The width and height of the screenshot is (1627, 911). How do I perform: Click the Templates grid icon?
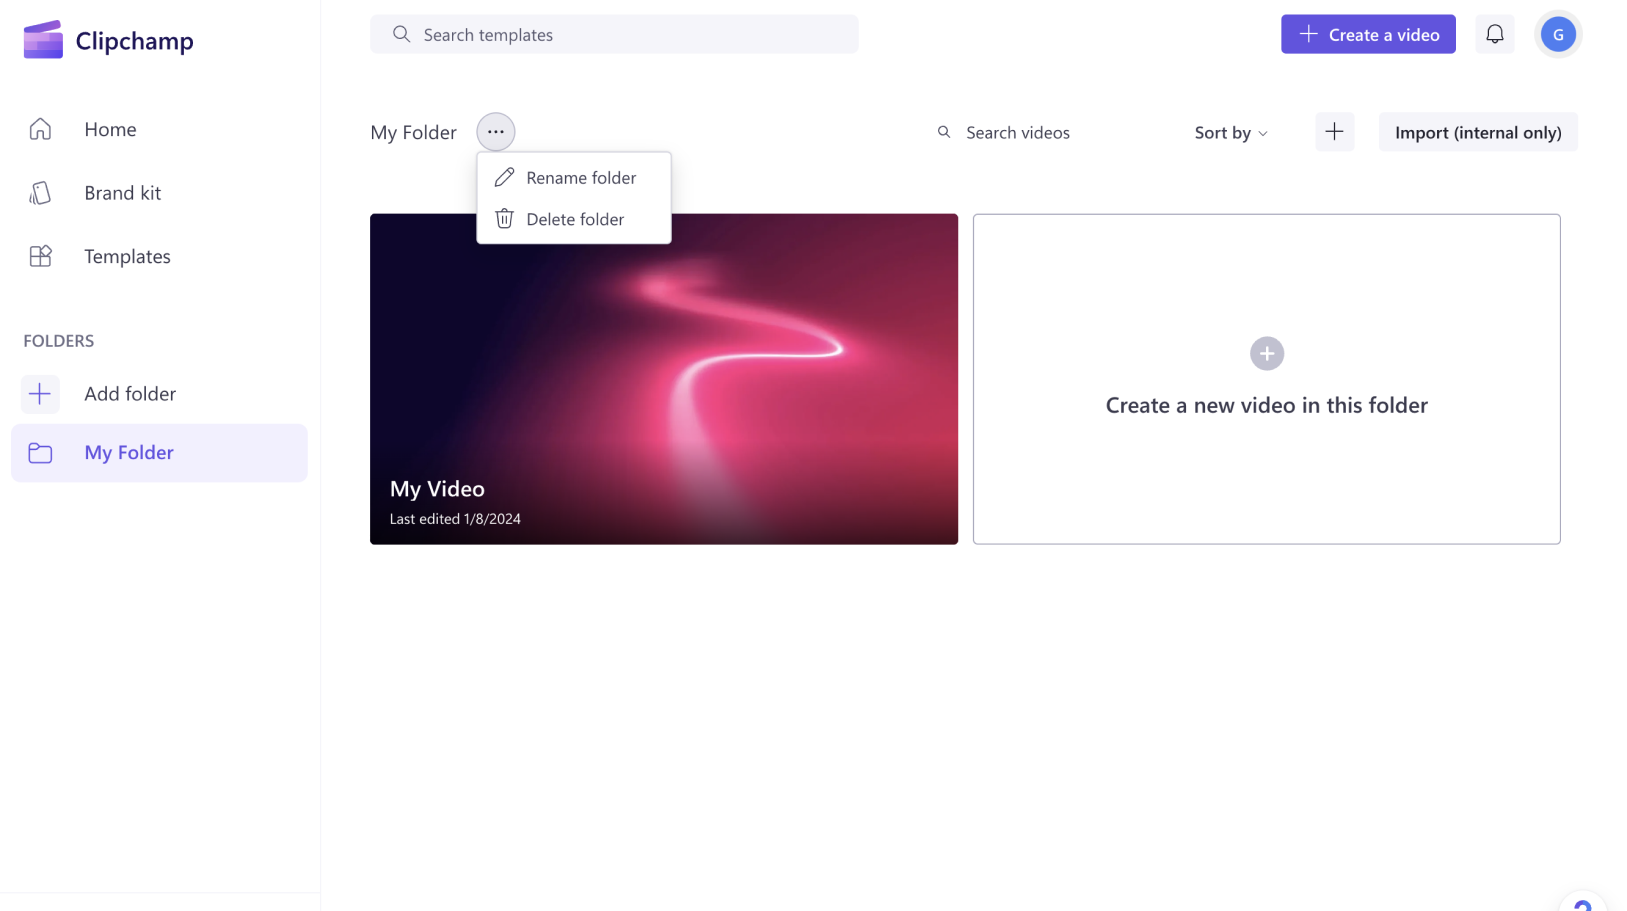pos(40,256)
